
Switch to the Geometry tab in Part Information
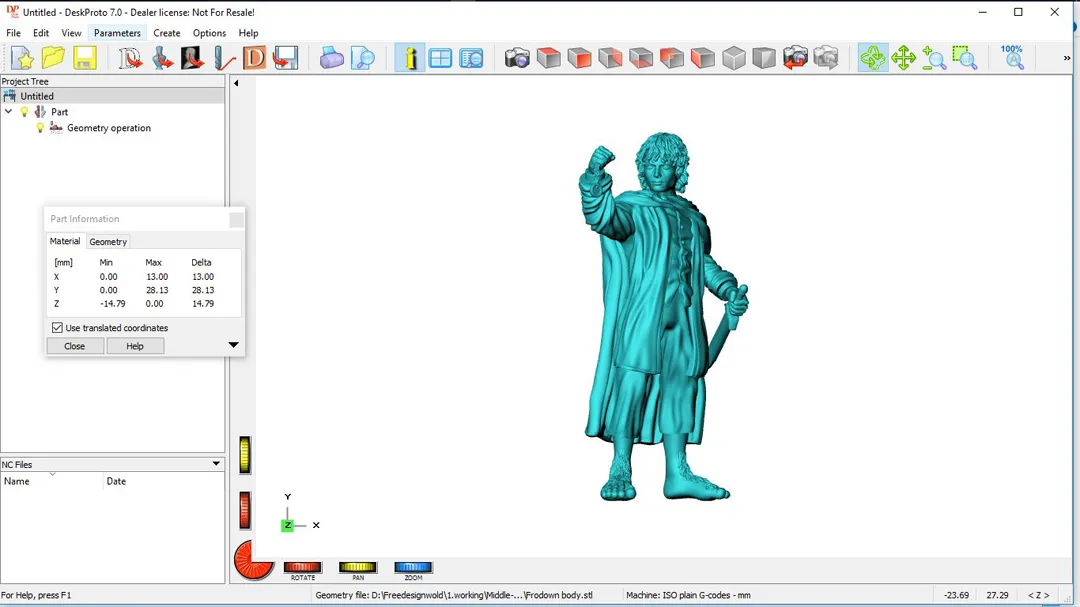pos(108,242)
